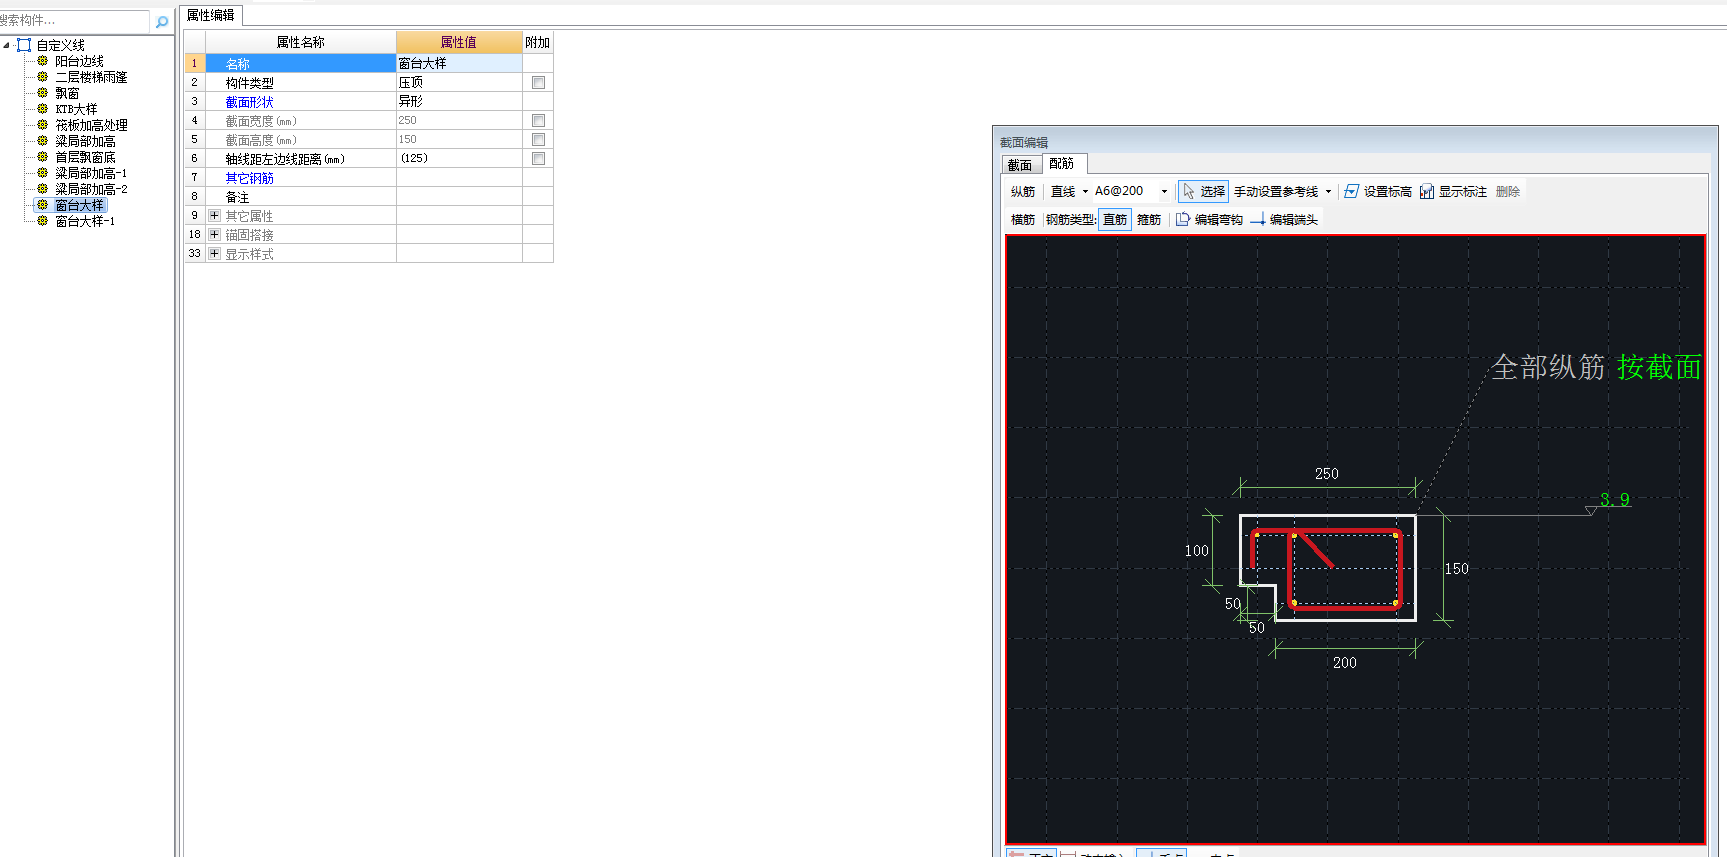Click the 设置标高 elevation tool

coord(1378,191)
